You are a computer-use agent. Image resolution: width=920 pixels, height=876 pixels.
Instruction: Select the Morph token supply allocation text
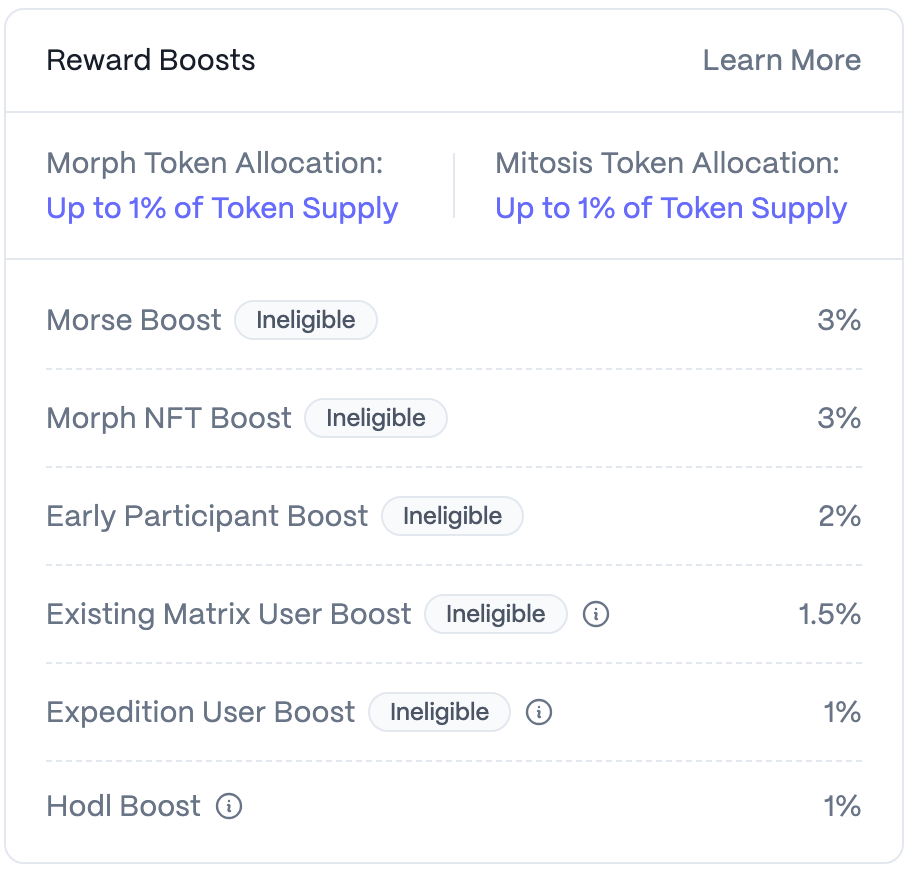[222, 208]
